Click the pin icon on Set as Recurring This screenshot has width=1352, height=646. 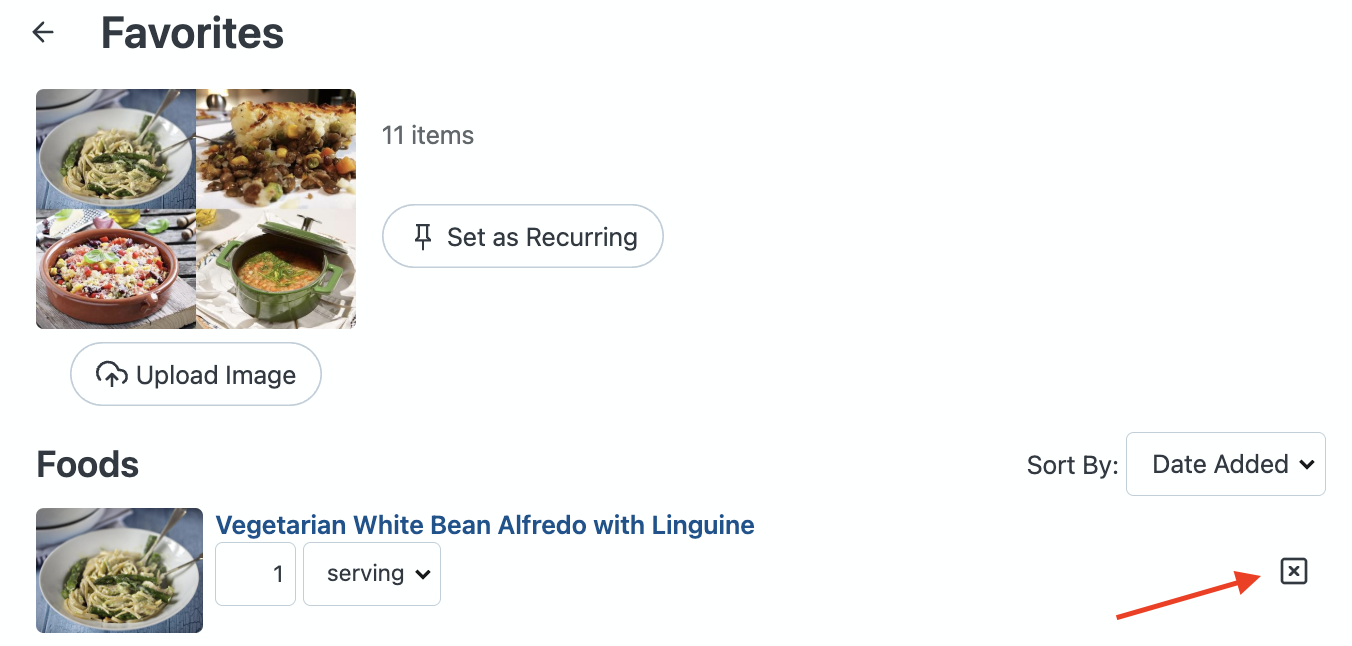423,237
